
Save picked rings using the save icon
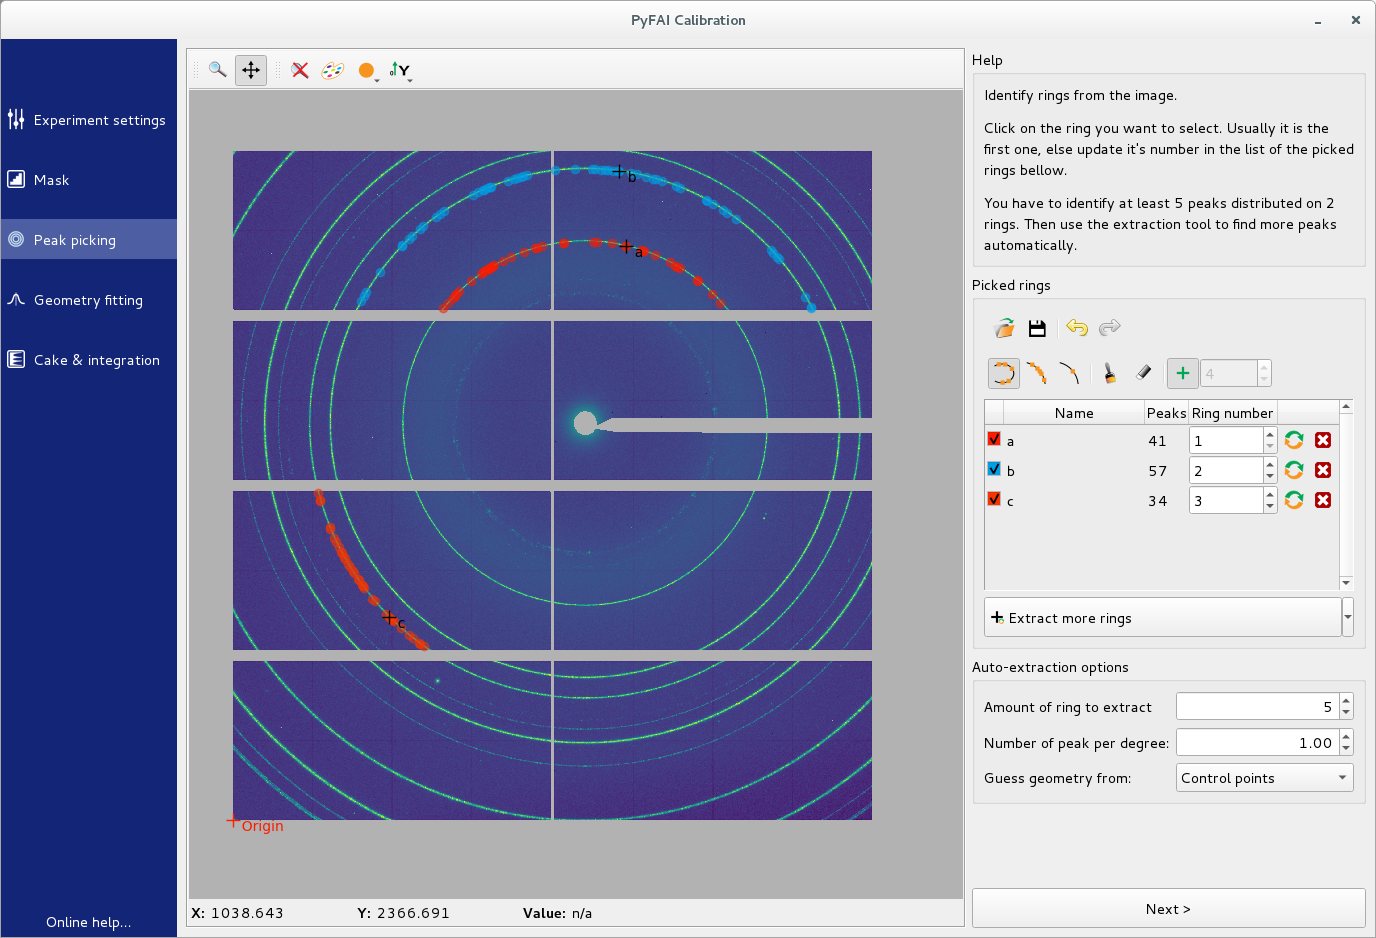(1037, 327)
